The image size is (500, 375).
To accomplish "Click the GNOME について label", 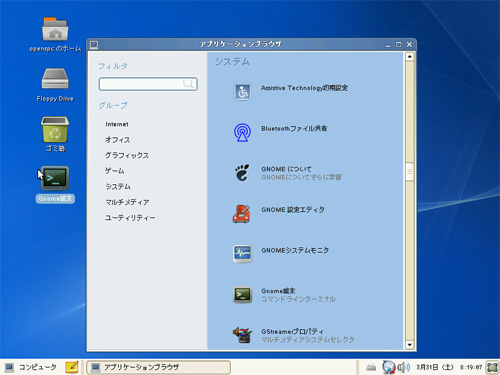I will tap(286, 169).
